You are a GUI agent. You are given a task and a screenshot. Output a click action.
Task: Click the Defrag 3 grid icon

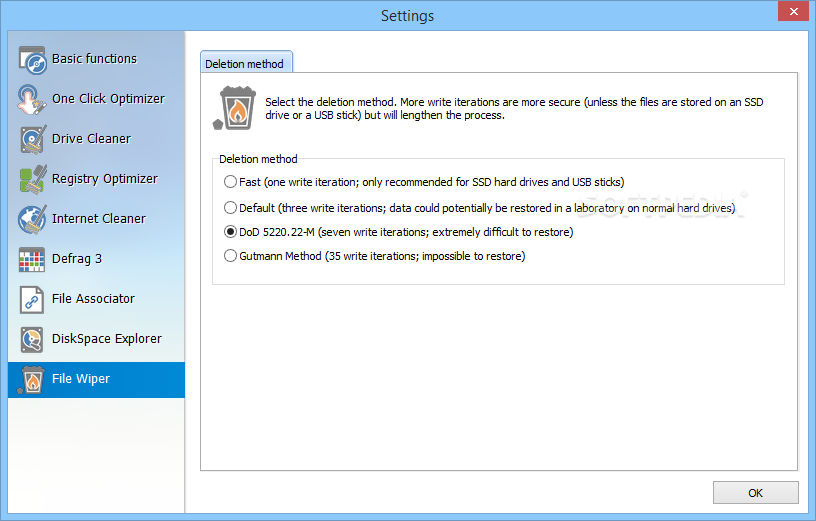coord(32,259)
